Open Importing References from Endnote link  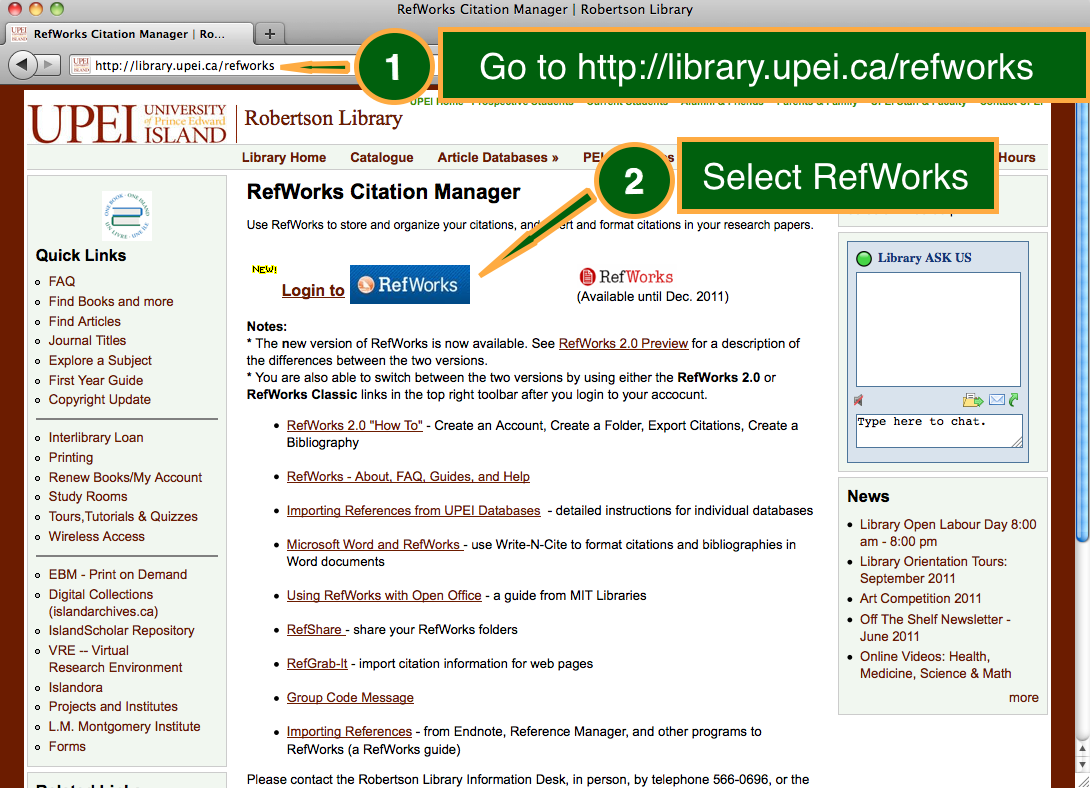pyautogui.click(x=349, y=732)
